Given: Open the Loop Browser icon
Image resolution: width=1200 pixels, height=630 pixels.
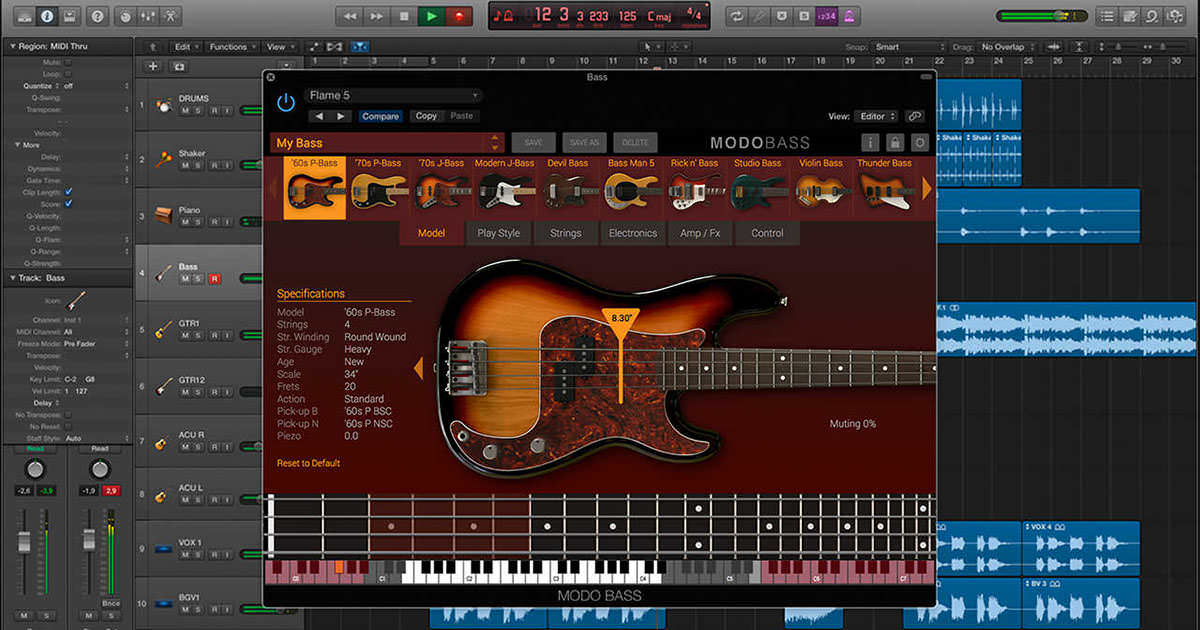Looking at the screenshot, I should coord(1153,16).
